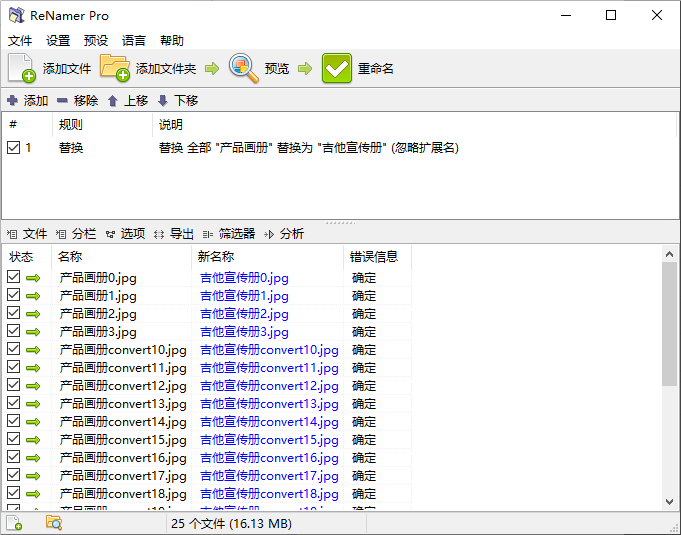This screenshot has width=681, height=535.
Task: Select file name 产品画册convert18.jpg
Action: coord(123,494)
